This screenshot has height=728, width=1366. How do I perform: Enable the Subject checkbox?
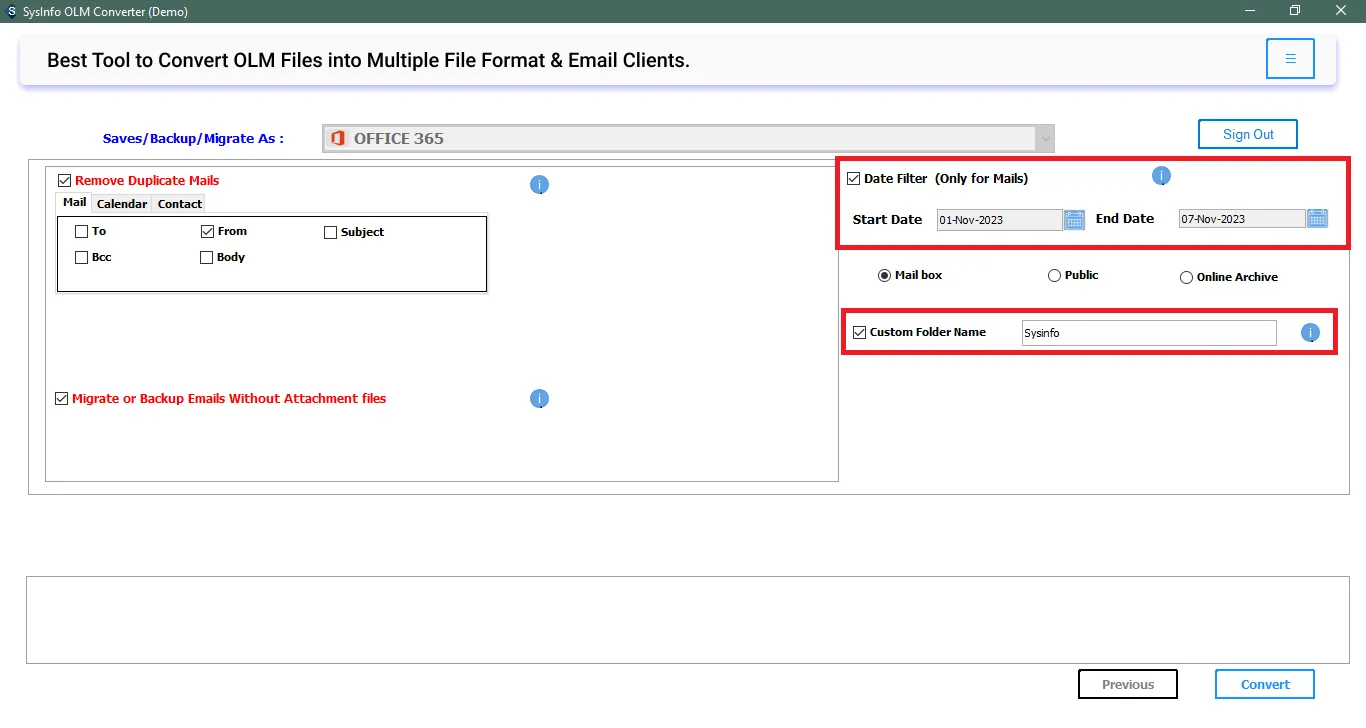coord(331,232)
